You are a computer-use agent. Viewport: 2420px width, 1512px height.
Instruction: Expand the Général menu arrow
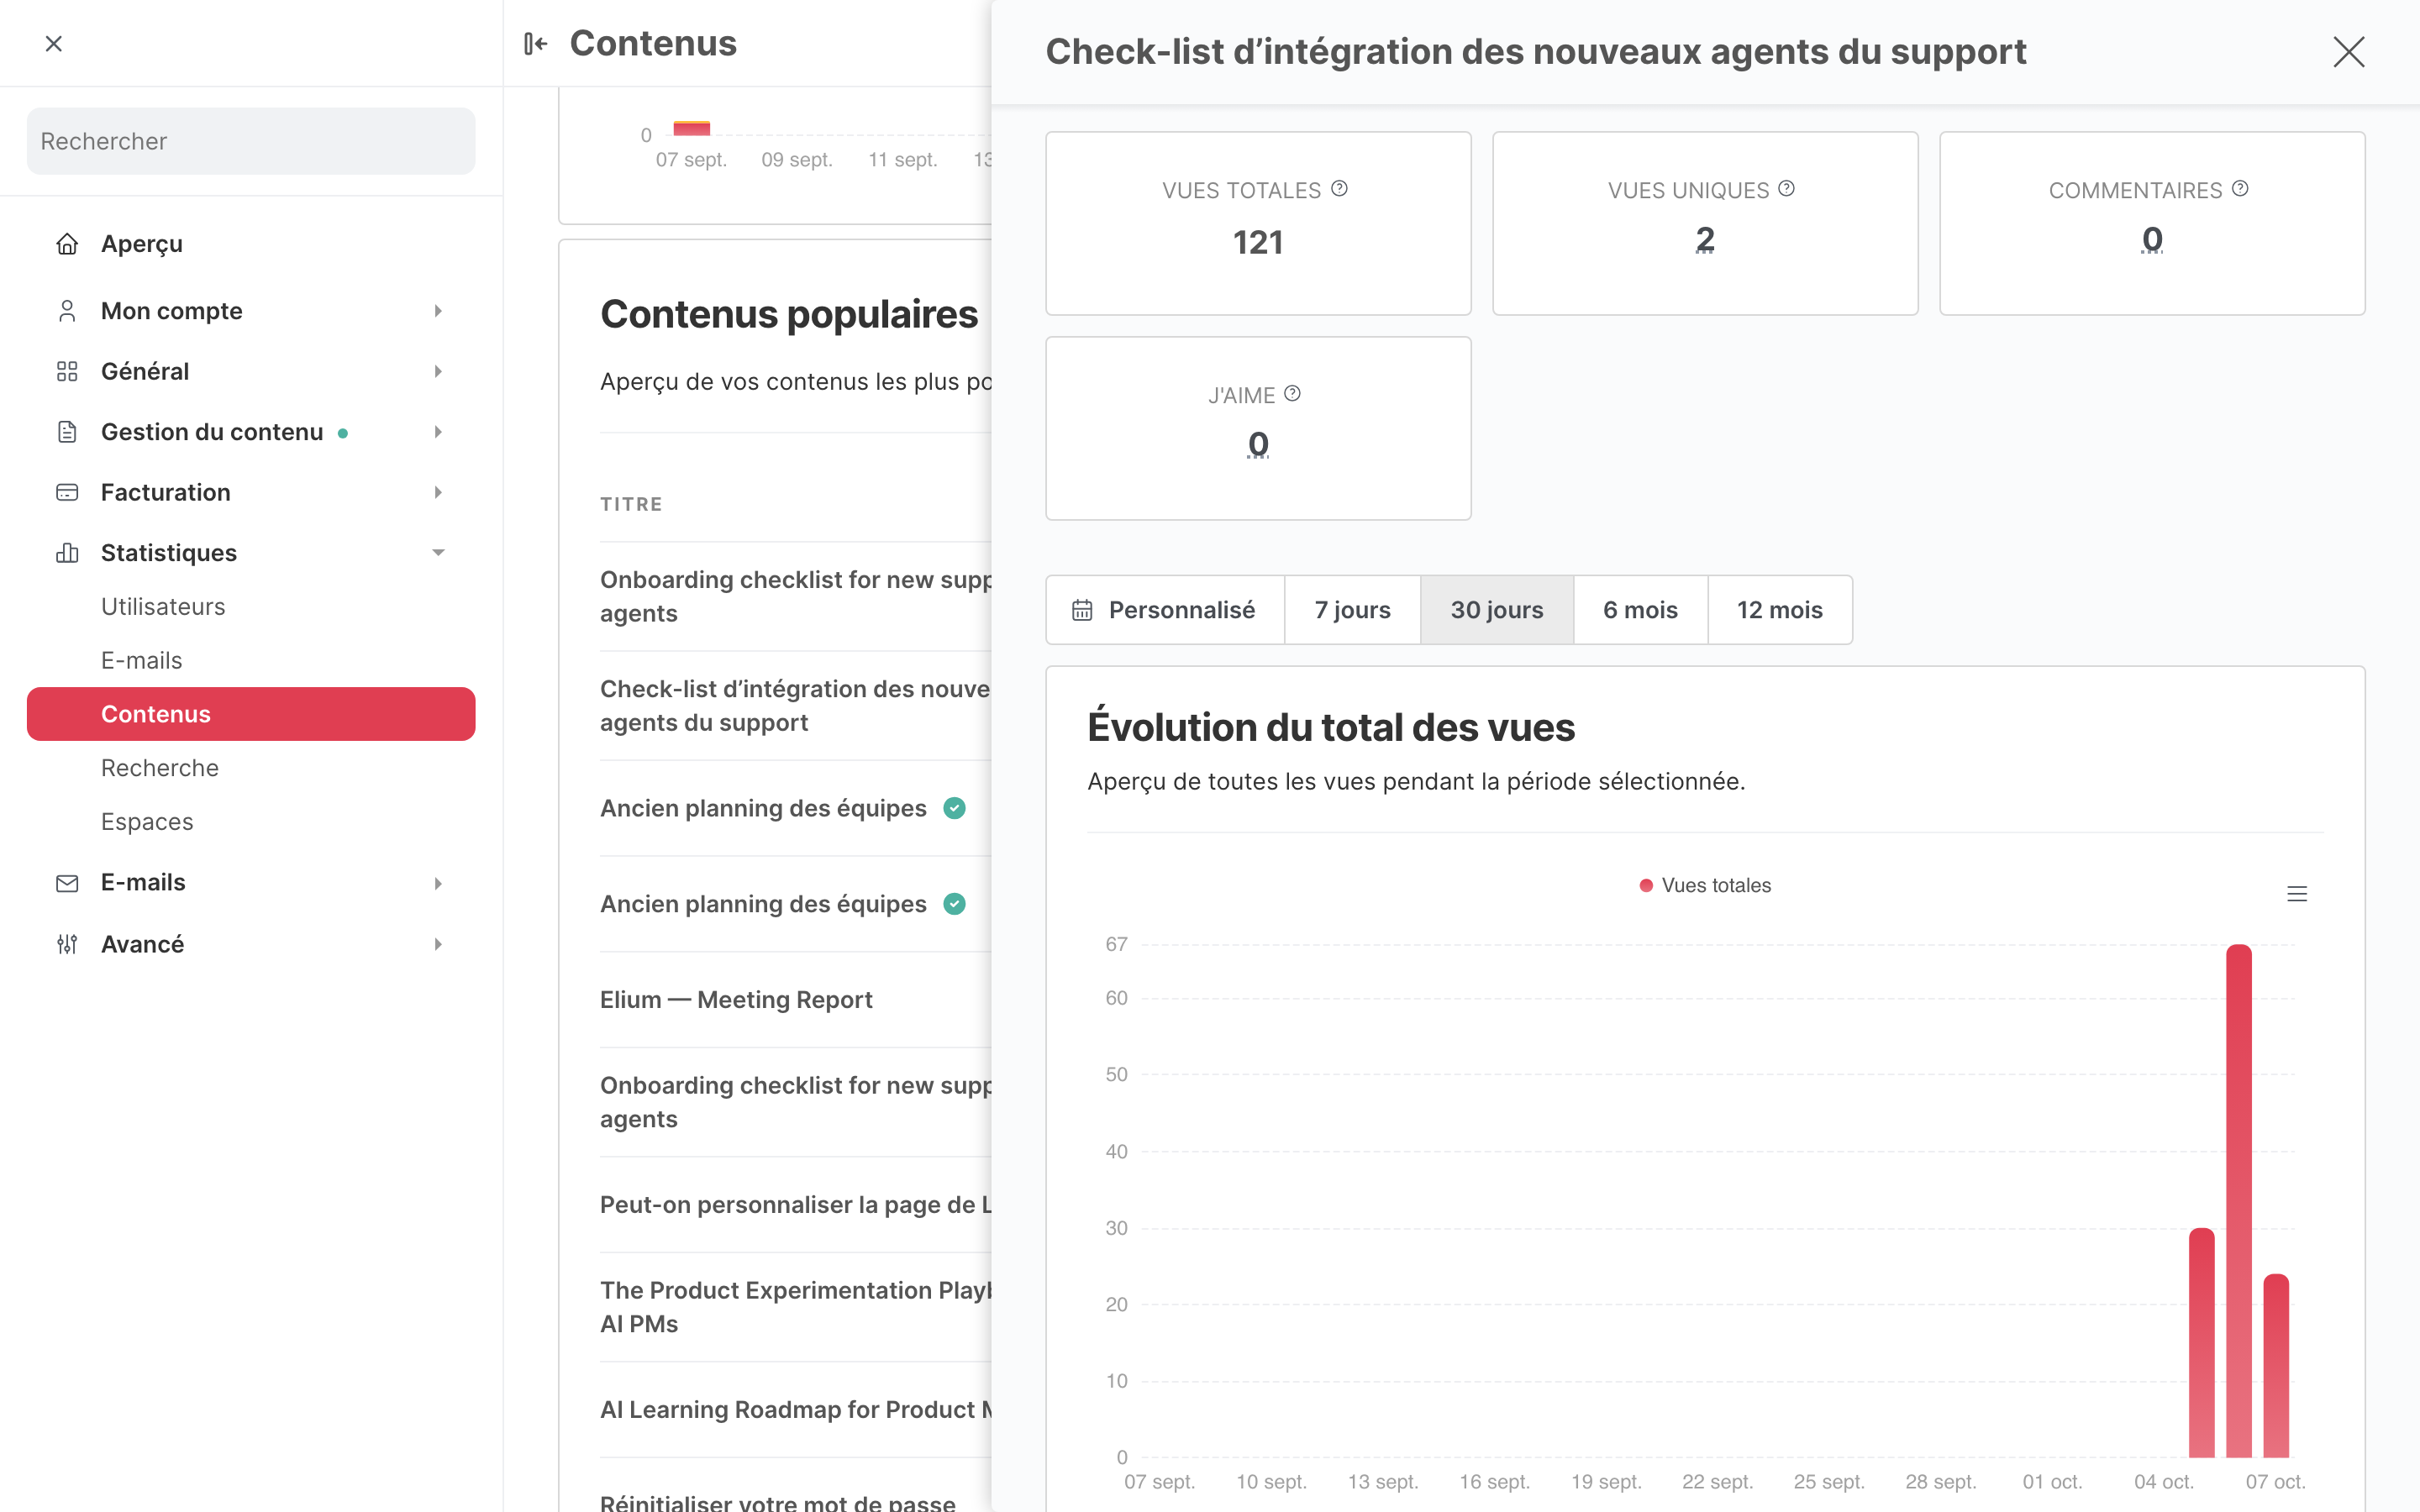click(438, 372)
